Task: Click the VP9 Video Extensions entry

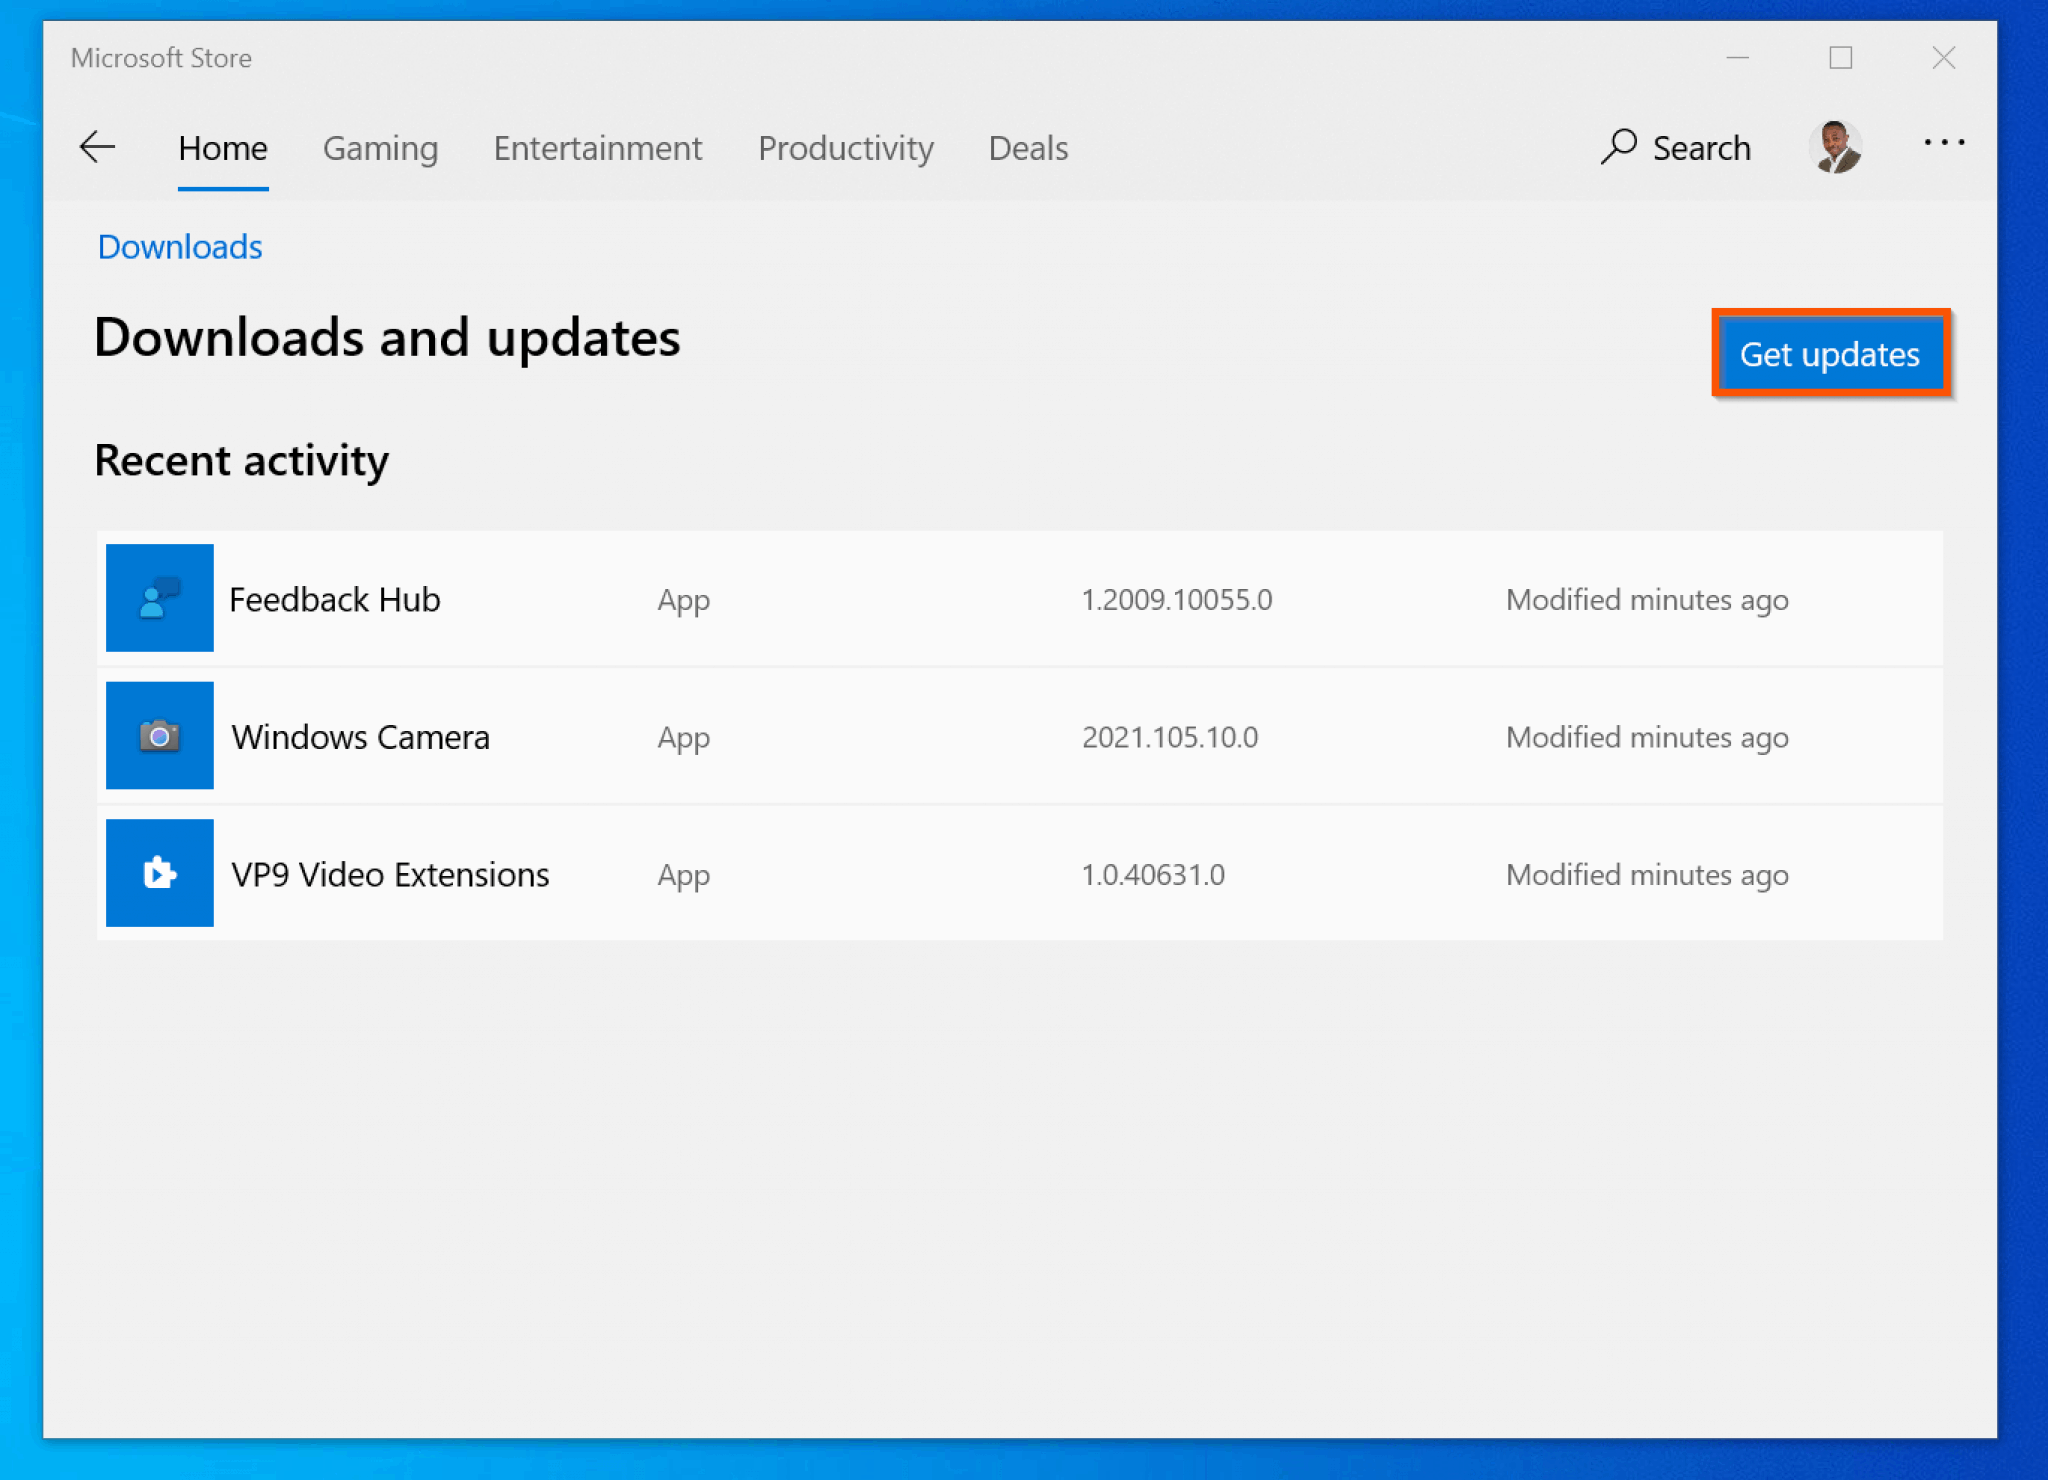Action: (x=390, y=873)
